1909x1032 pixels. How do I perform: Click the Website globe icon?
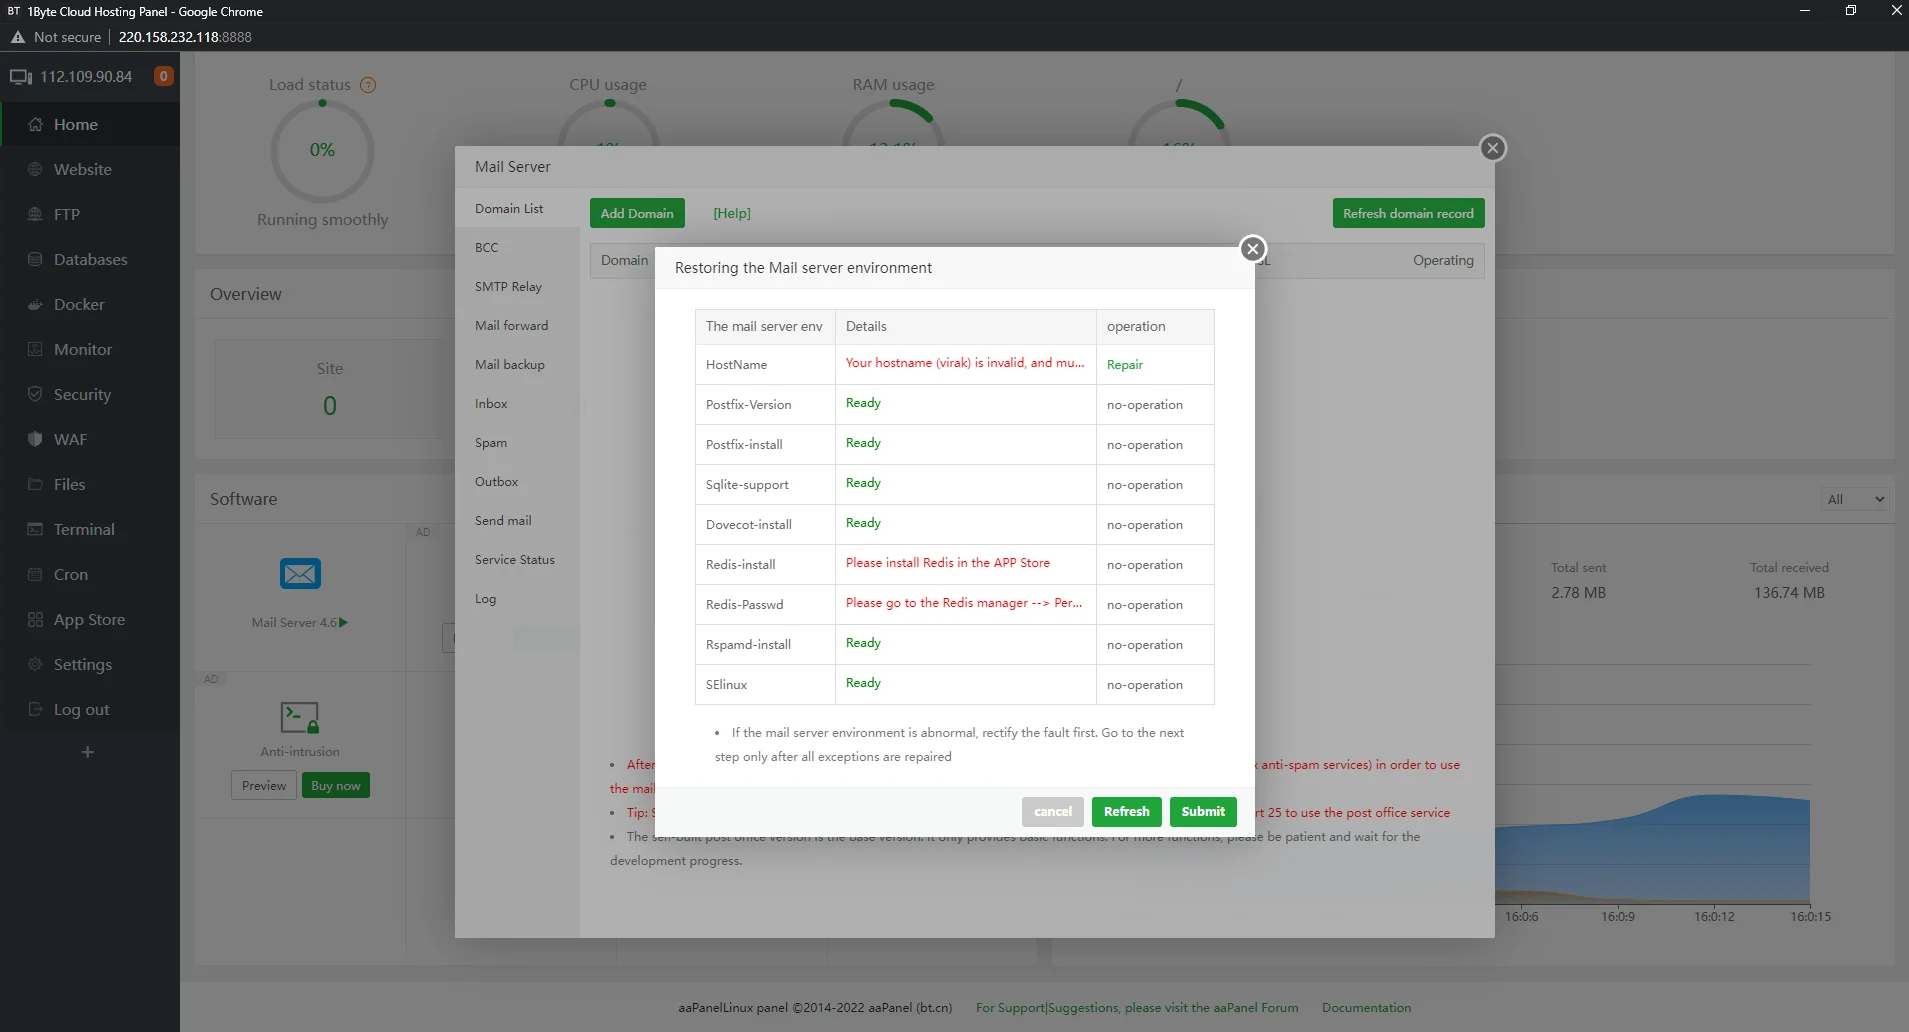(x=35, y=169)
